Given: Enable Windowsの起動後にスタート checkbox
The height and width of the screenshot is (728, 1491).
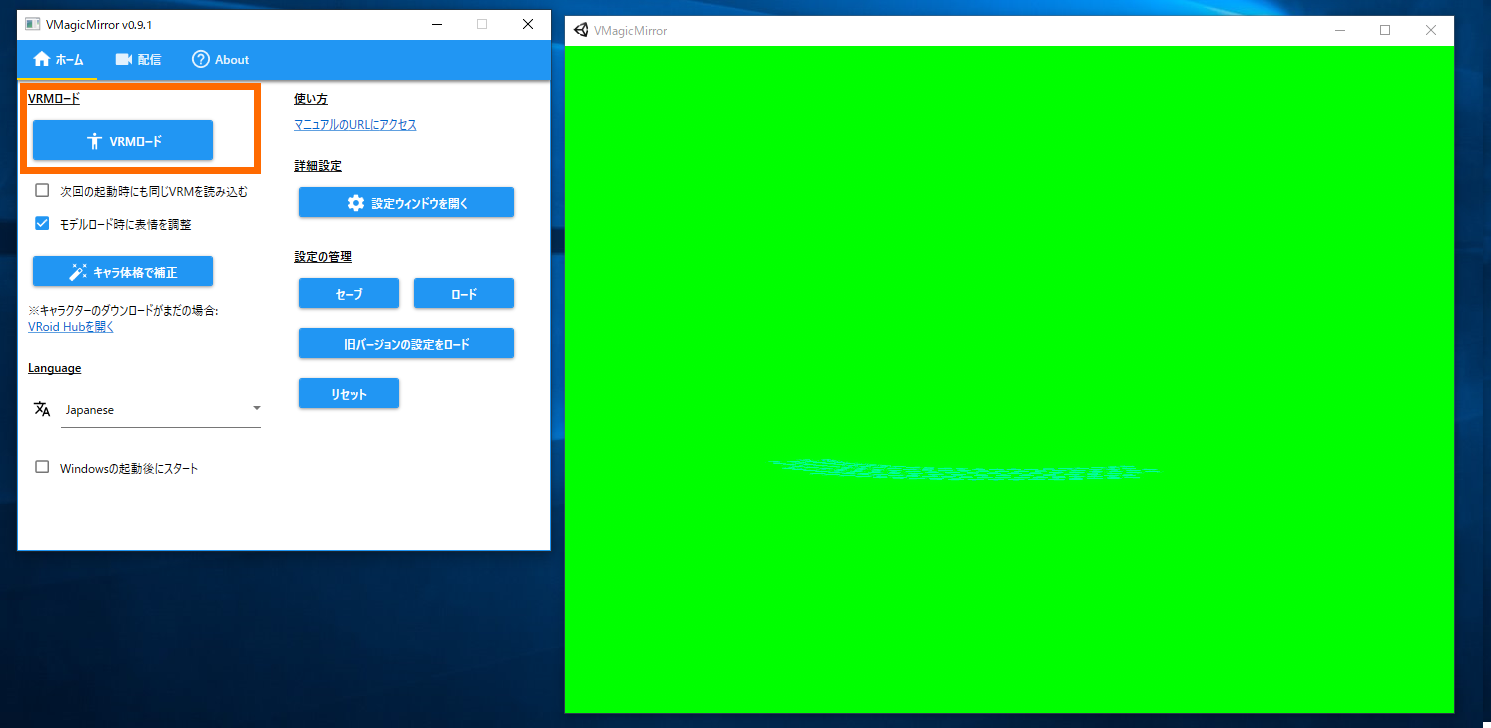Looking at the screenshot, I should click(x=42, y=467).
